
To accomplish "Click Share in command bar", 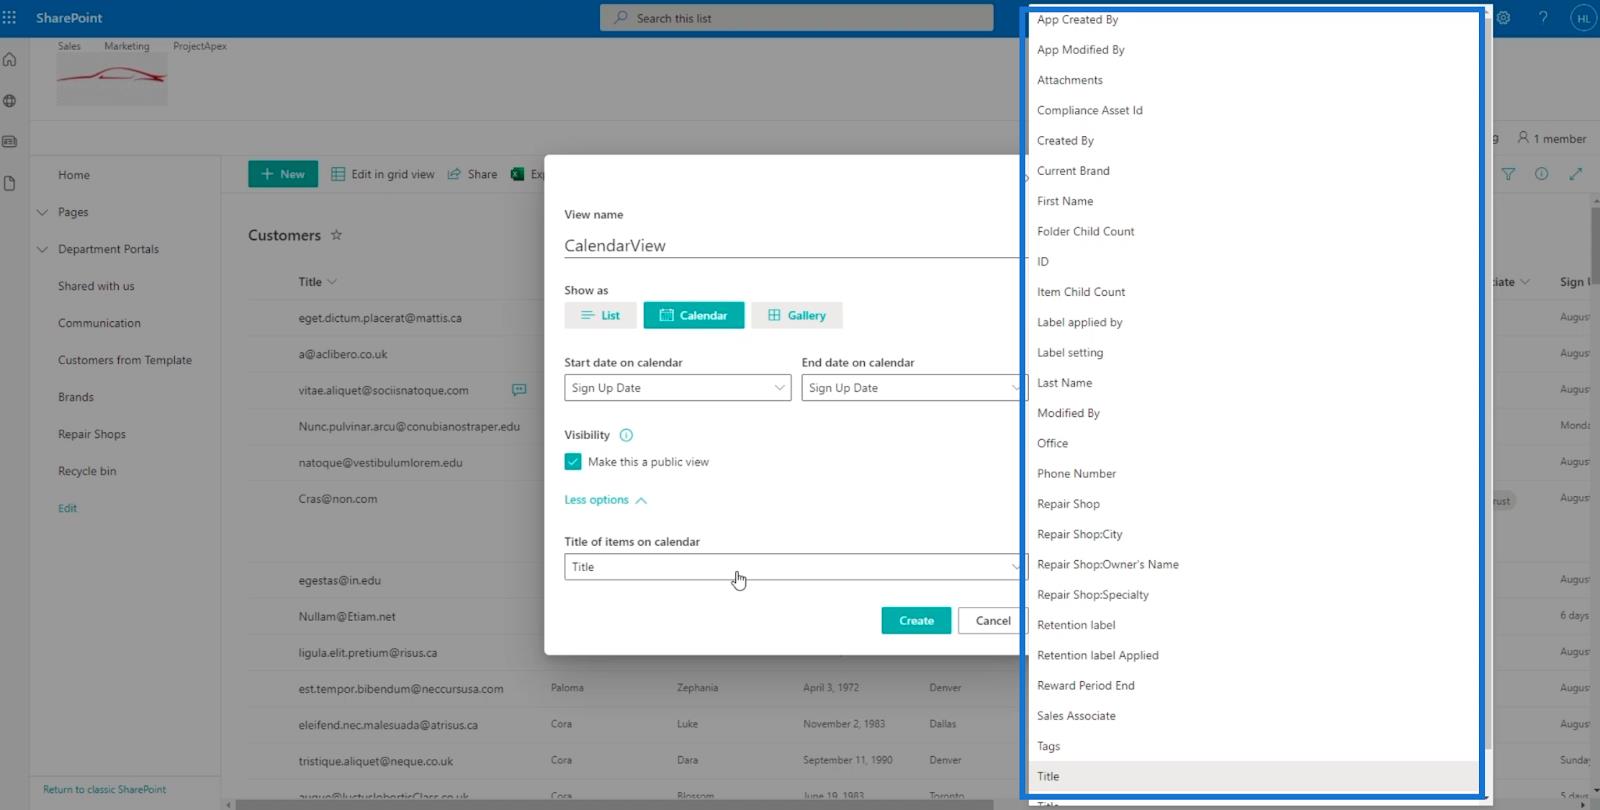I will (x=472, y=174).
